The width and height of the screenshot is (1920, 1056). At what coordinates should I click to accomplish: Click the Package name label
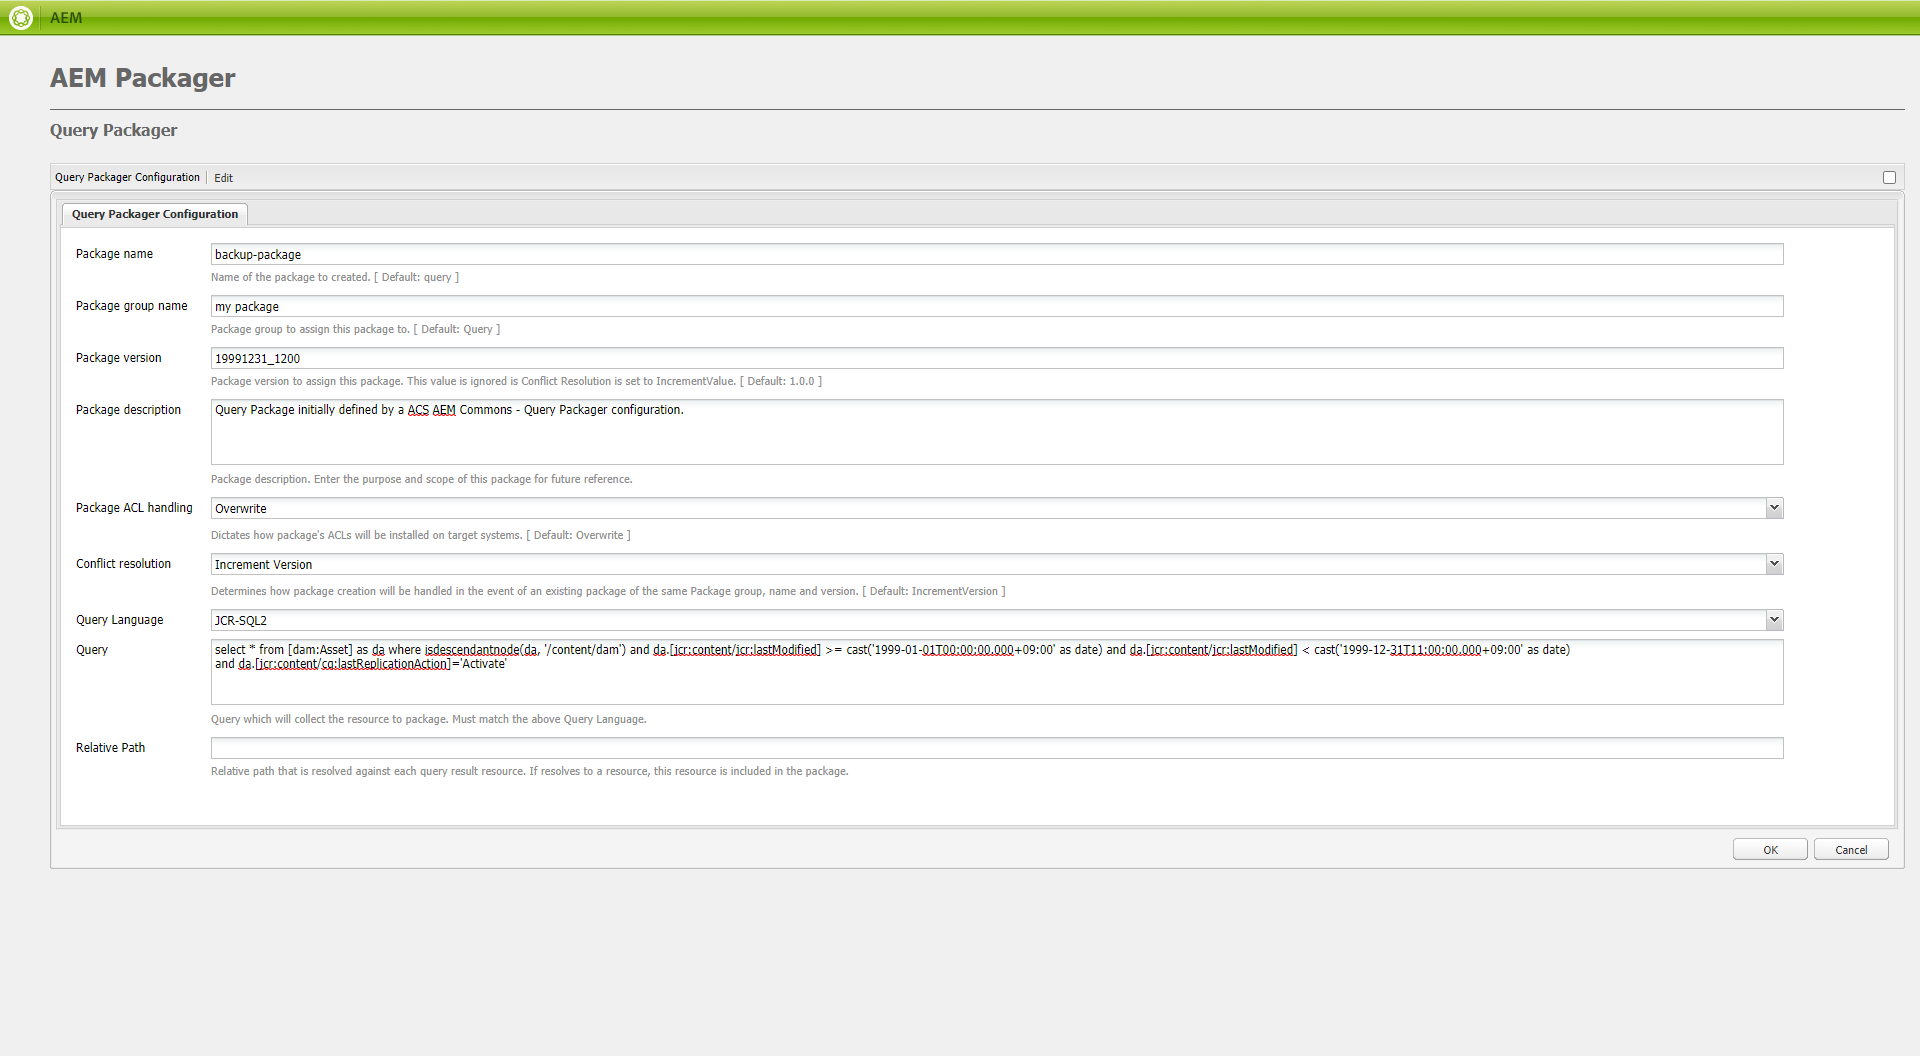pos(114,254)
